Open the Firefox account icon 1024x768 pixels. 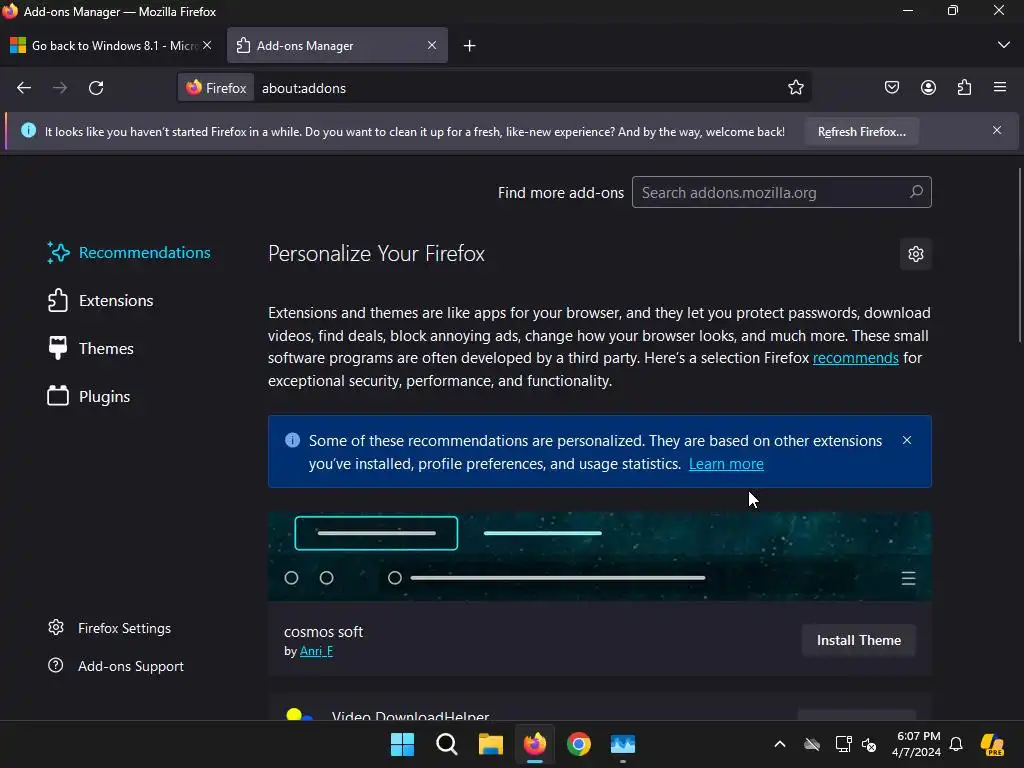click(928, 88)
